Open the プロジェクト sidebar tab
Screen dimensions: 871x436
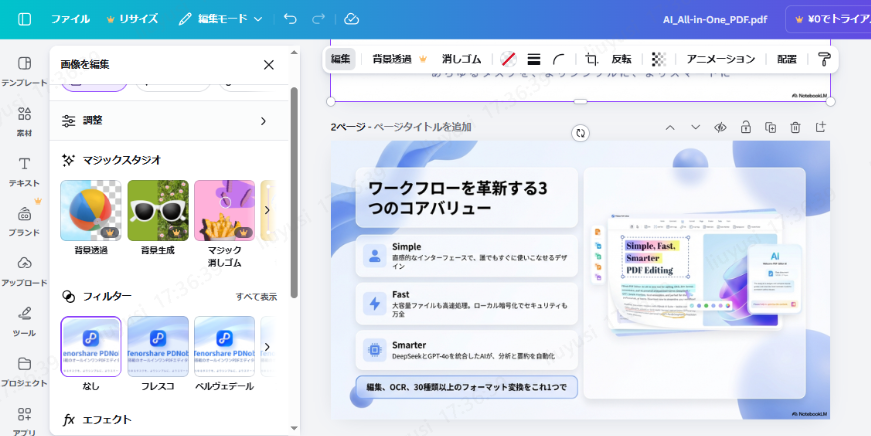(24, 372)
